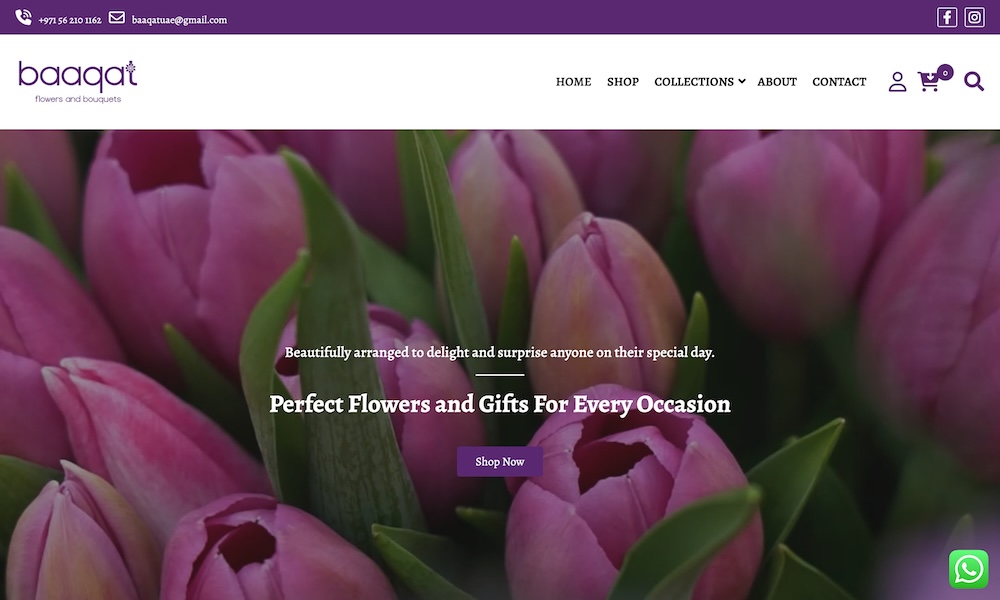Click the baaqat logo
Image resolution: width=1000 pixels, height=600 pixels.
point(78,82)
